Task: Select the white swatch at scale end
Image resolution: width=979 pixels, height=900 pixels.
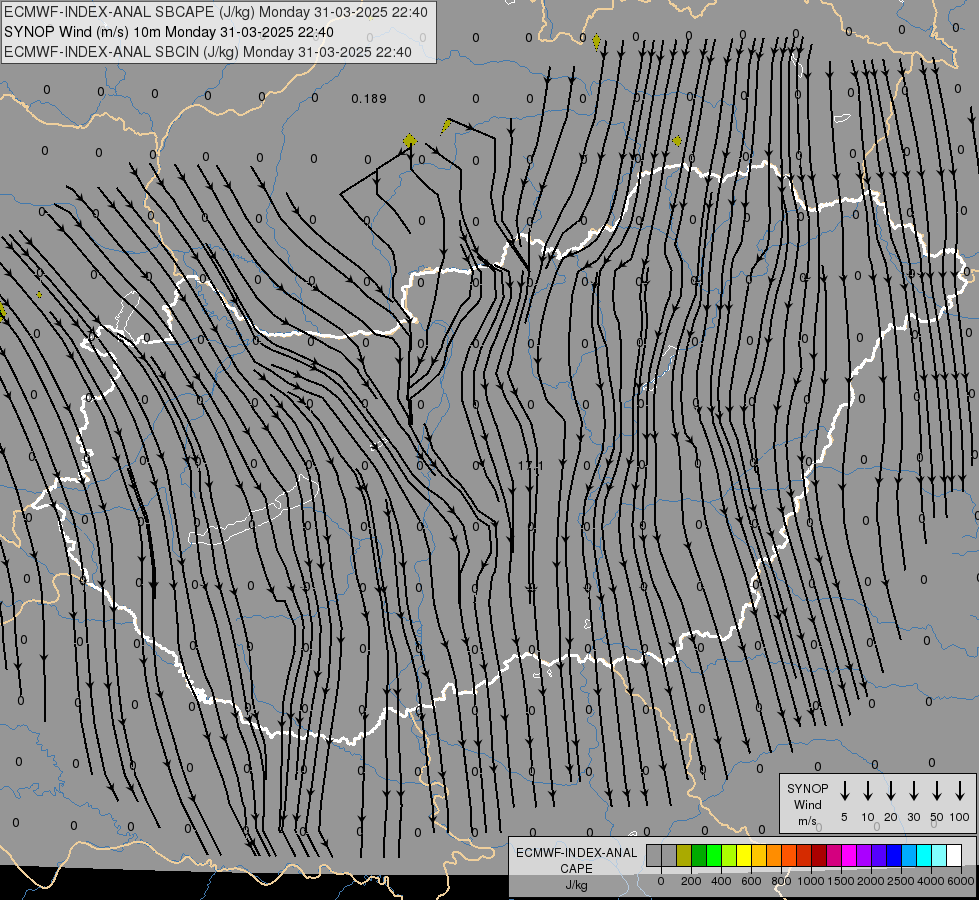Action: pos(954,855)
